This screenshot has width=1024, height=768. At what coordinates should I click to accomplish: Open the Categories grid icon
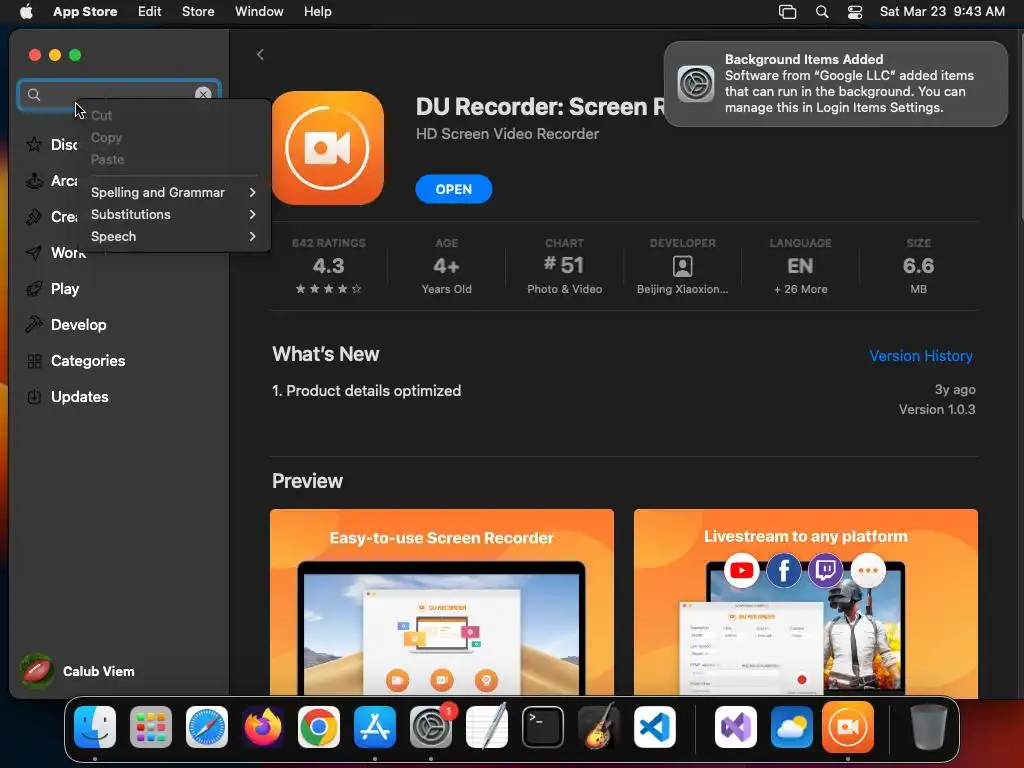[x=34, y=360]
